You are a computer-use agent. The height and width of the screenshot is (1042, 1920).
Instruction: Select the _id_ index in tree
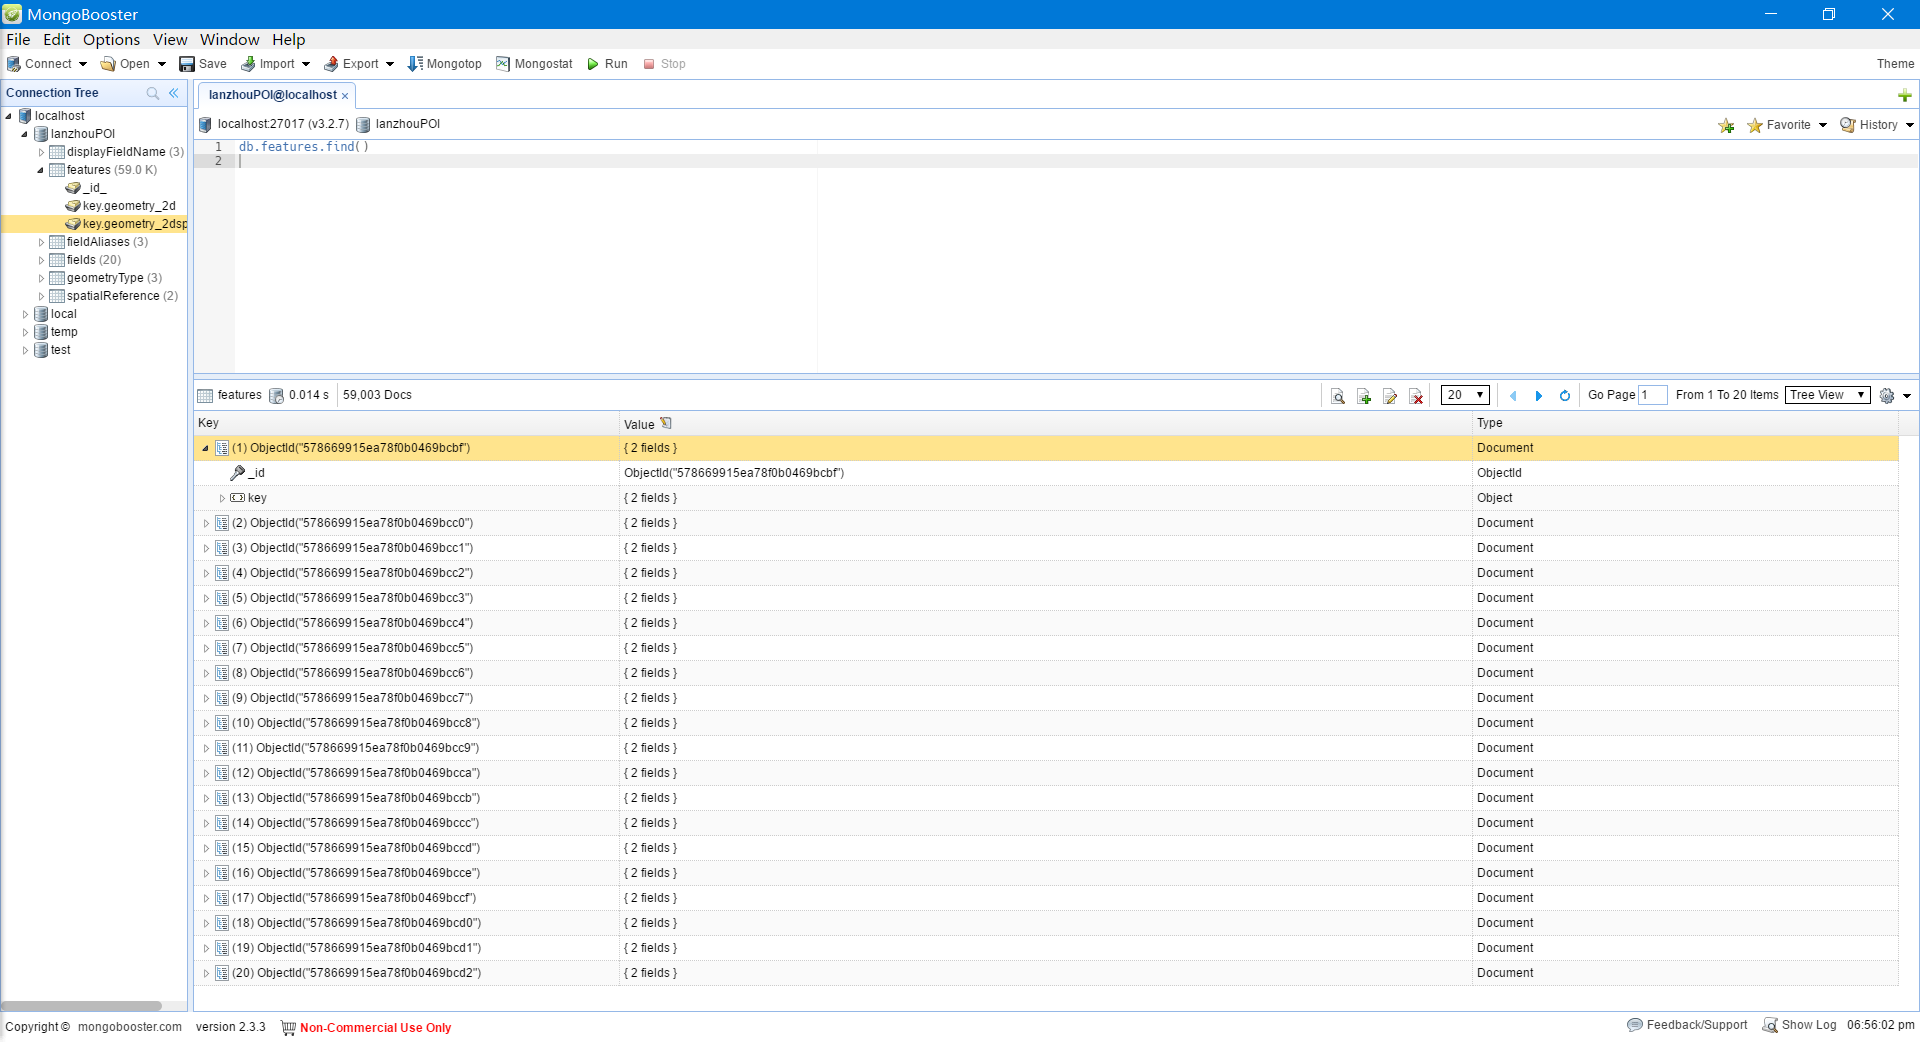click(x=94, y=188)
